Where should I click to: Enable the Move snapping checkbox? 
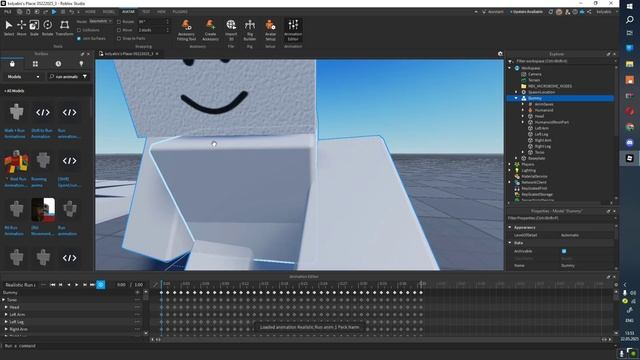coord(119,30)
